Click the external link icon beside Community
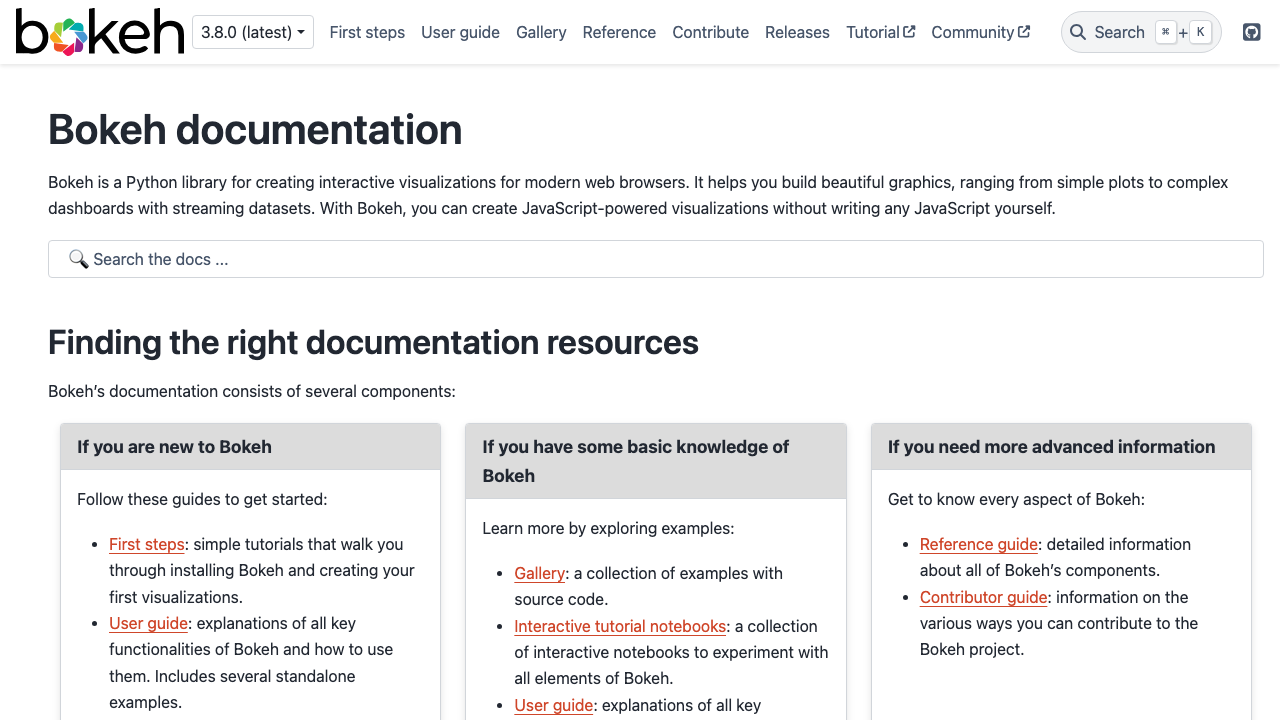The height and width of the screenshot is (720, 1280). (1024, 32)
